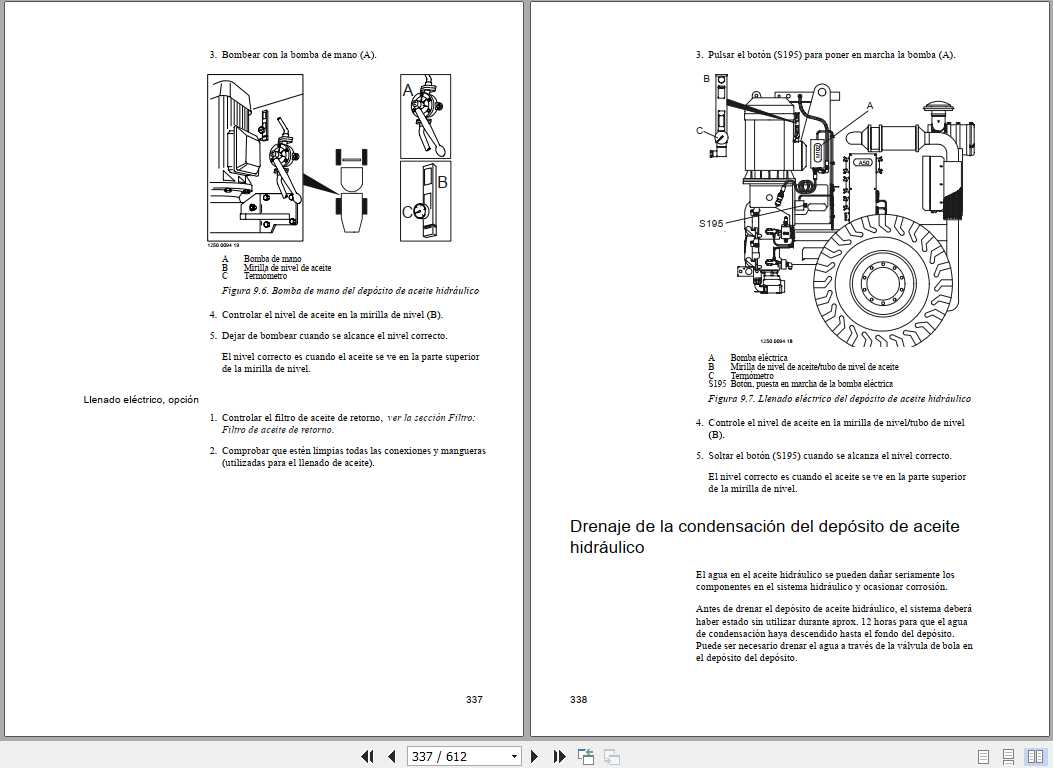Click the snapshot icon beside the navigation arrows
Viewport: 1053px width, 768px height.
coord(584,756)
